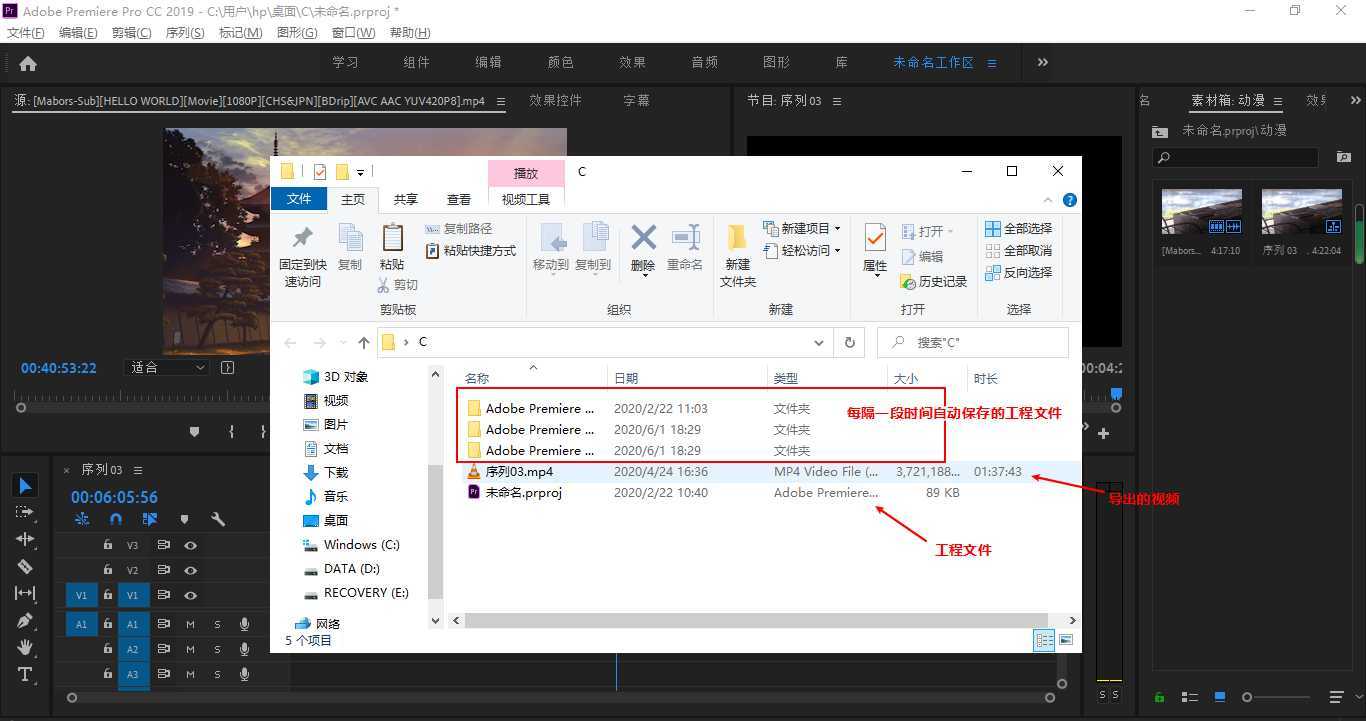
Task: Click the source timecode 00:40:53:22
Action: pyautogui.click(x=59, y=368)
